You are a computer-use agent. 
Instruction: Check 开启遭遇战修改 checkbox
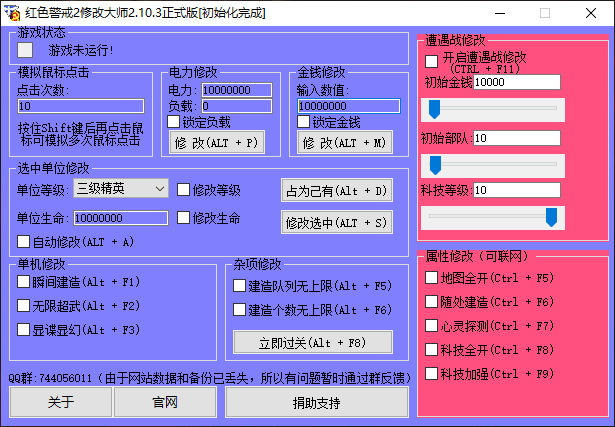(432, 61)
